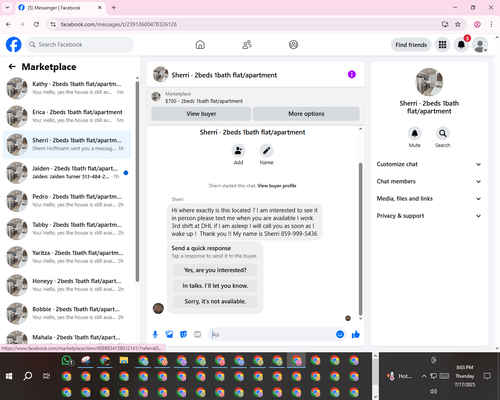This screenshot has height=400, width=500.
Task: View site information icon in address bar
Action: coord(53,24)
